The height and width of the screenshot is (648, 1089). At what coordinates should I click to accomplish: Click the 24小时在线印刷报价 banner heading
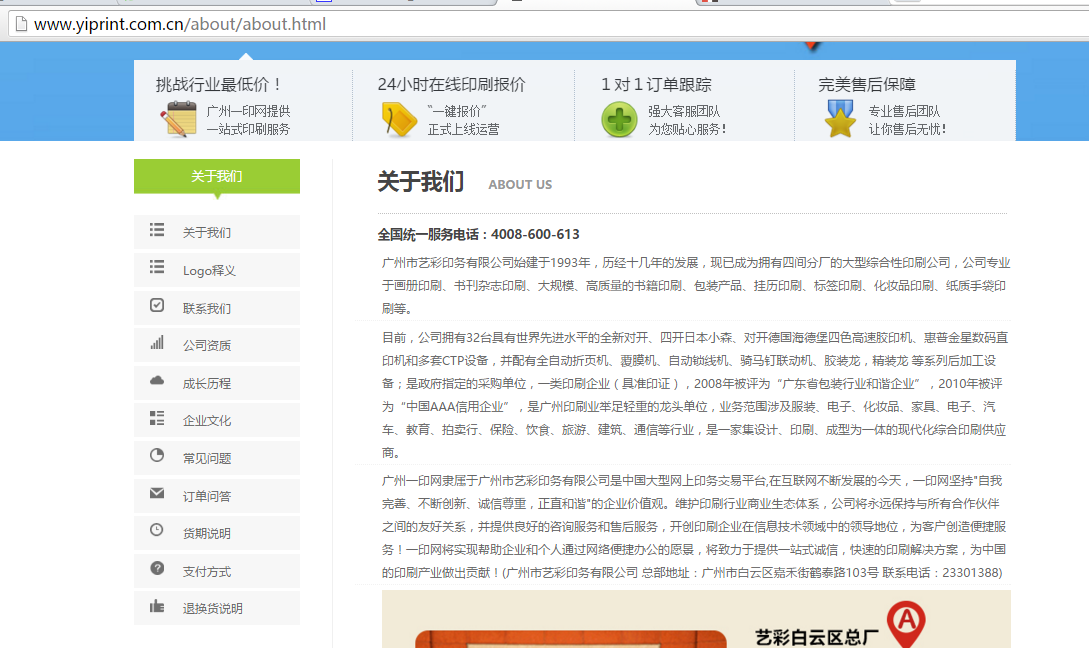pos(451,85)
